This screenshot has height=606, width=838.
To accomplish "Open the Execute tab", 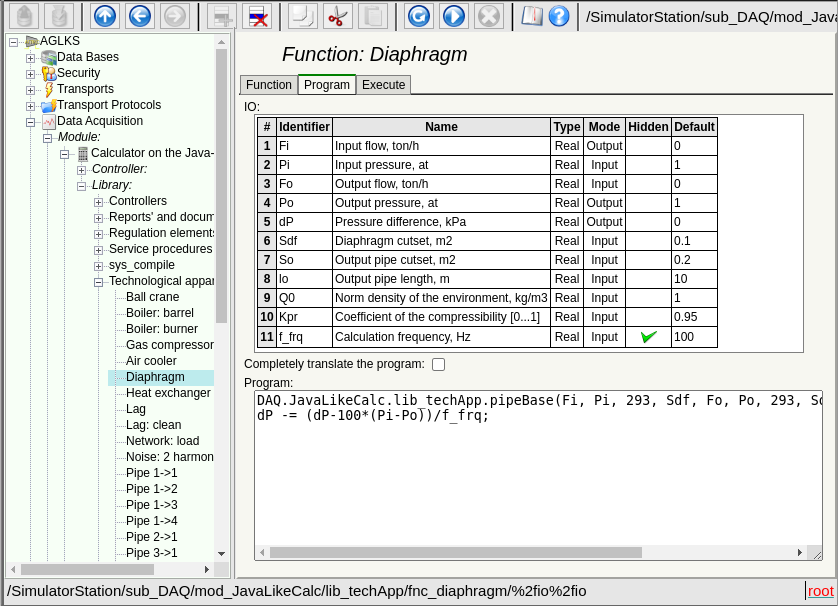I will (x=383, y=85).
